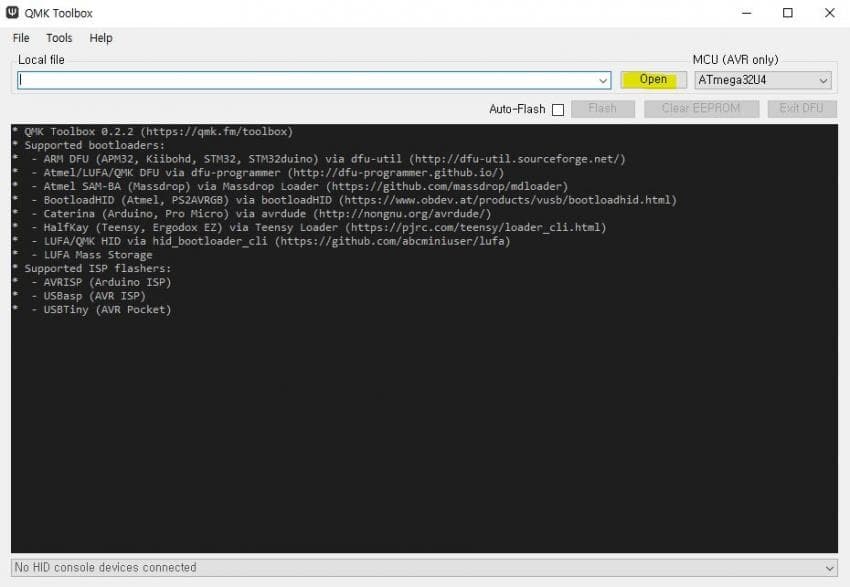The width and height of the screenshot is (850, 587).
Task: Click the QMK Toolbox app icon in title bar
Action: (x=12, y=12)
